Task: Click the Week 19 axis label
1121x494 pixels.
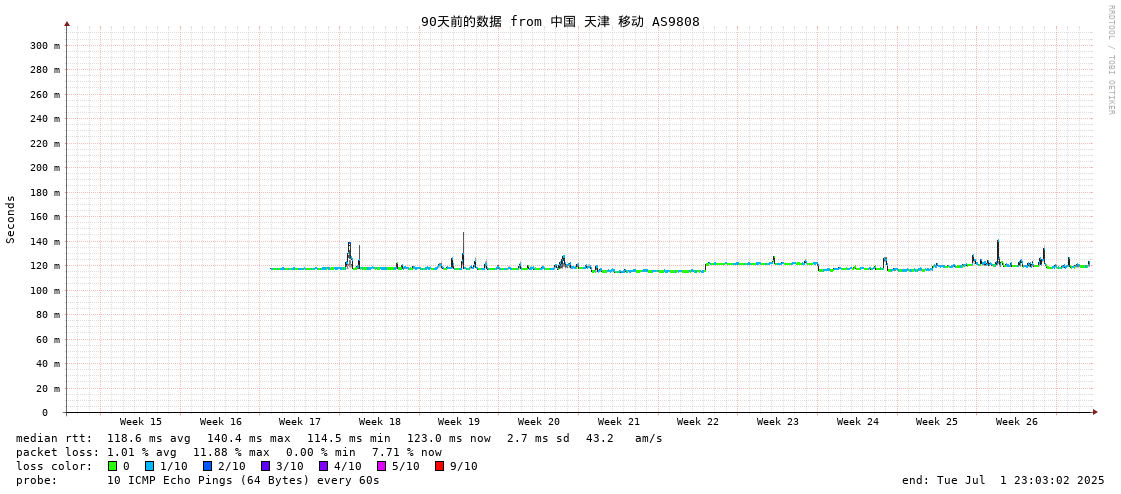Action: click(458, 422)
